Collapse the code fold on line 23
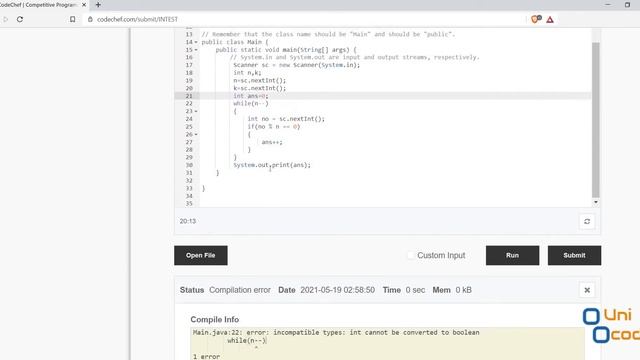 click(196, 111)
